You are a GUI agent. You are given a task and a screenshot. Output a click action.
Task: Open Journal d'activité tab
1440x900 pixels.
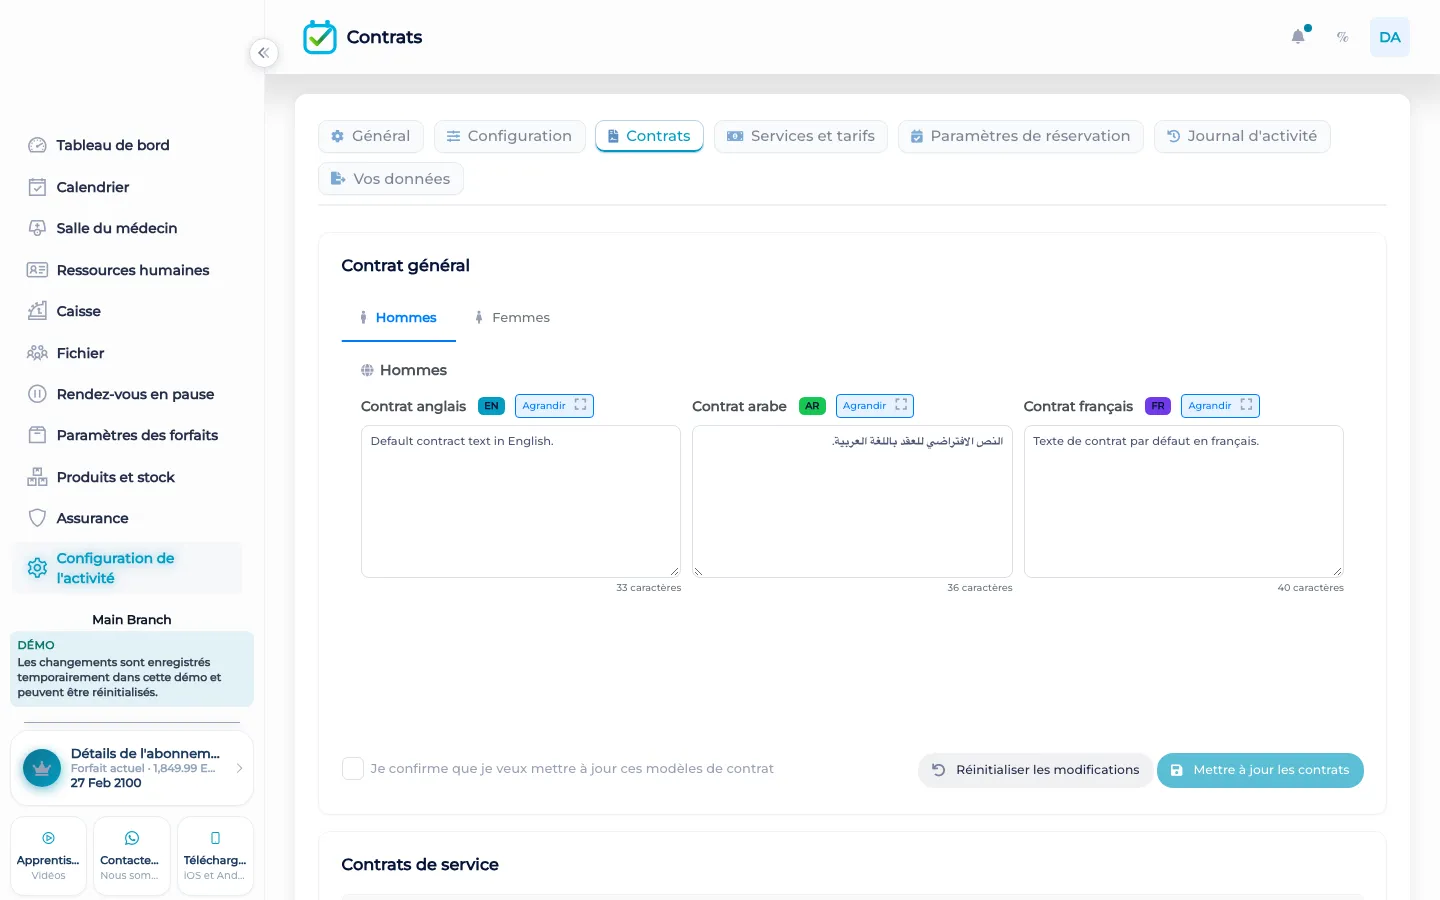pyautogui.click(x=1242, y=136)
